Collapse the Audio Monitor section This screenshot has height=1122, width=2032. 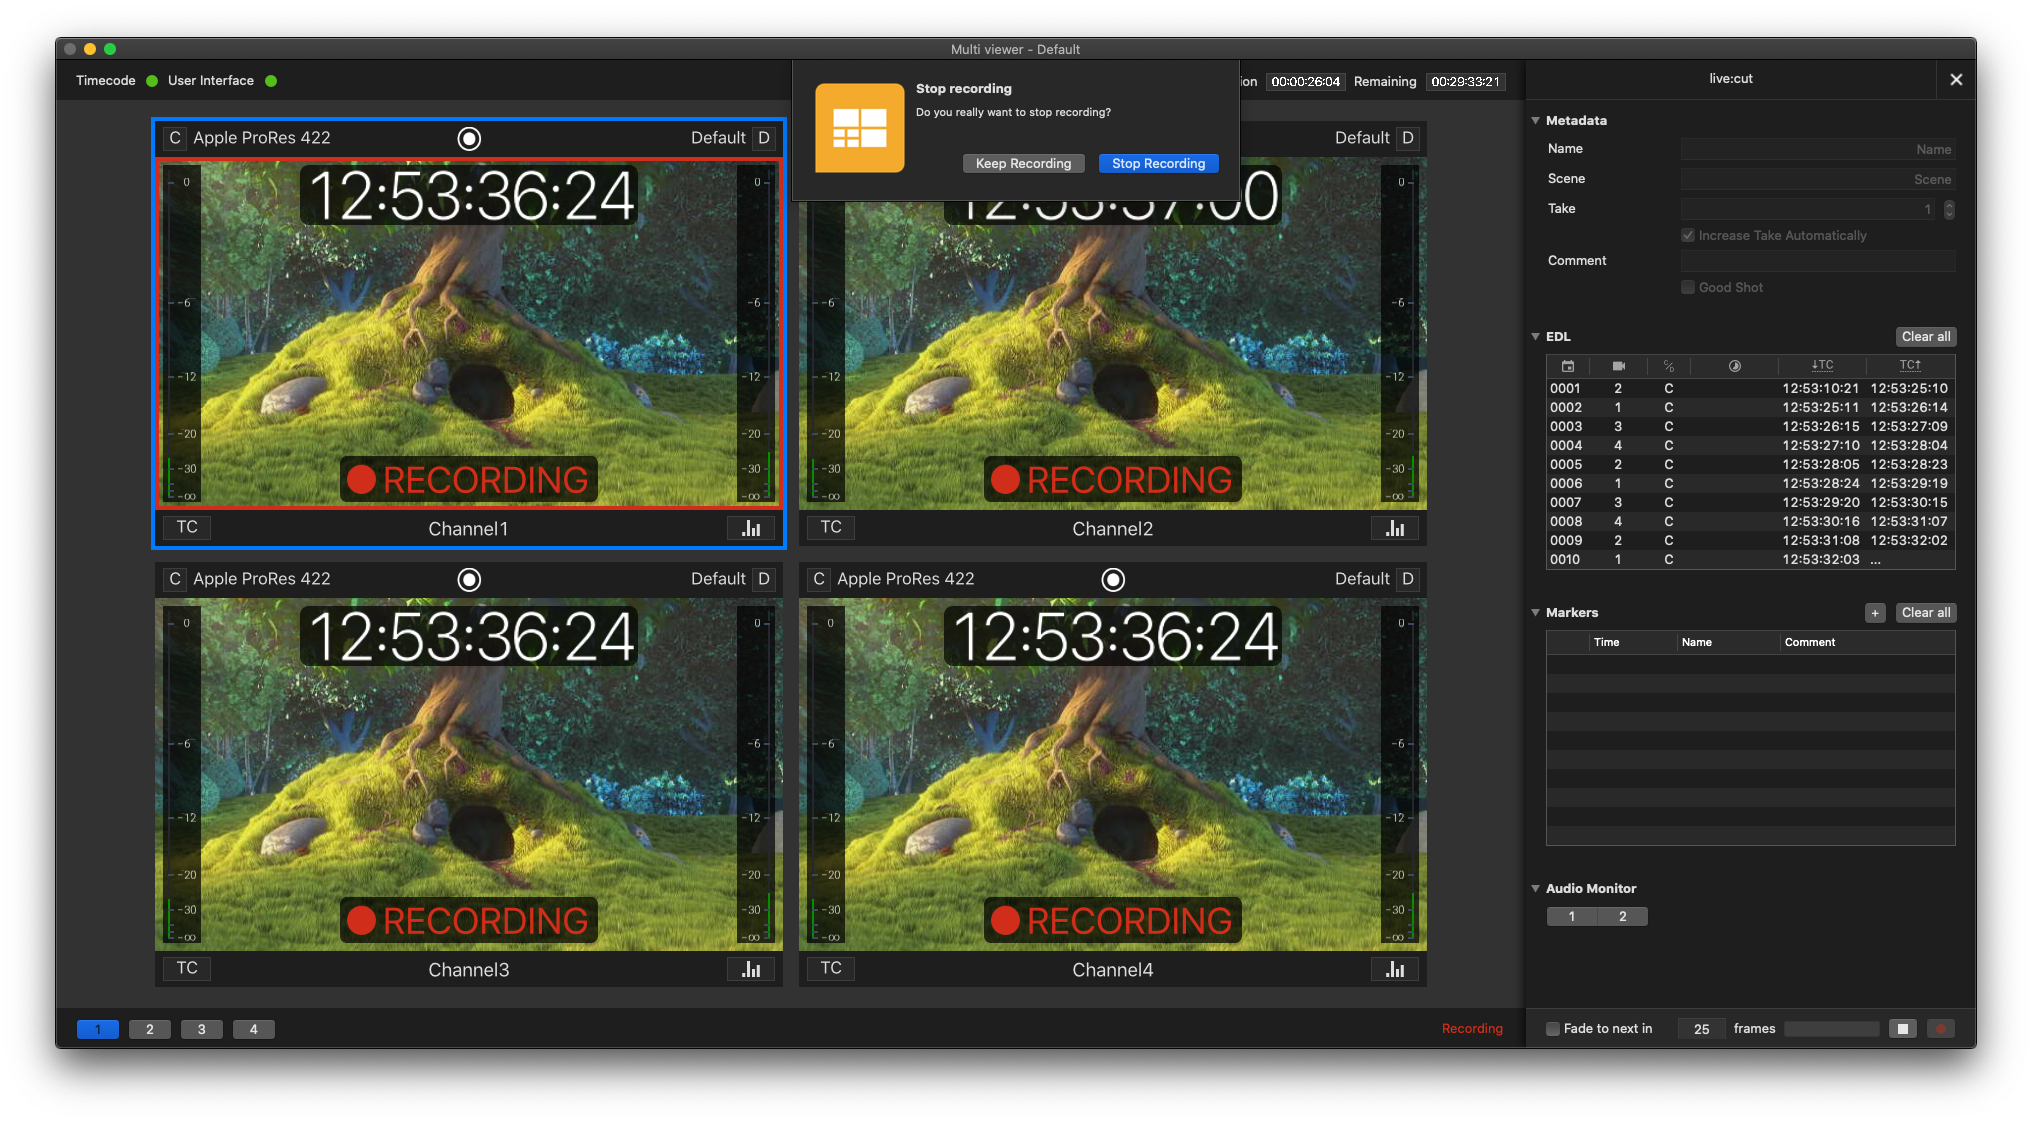(1536, 888)
